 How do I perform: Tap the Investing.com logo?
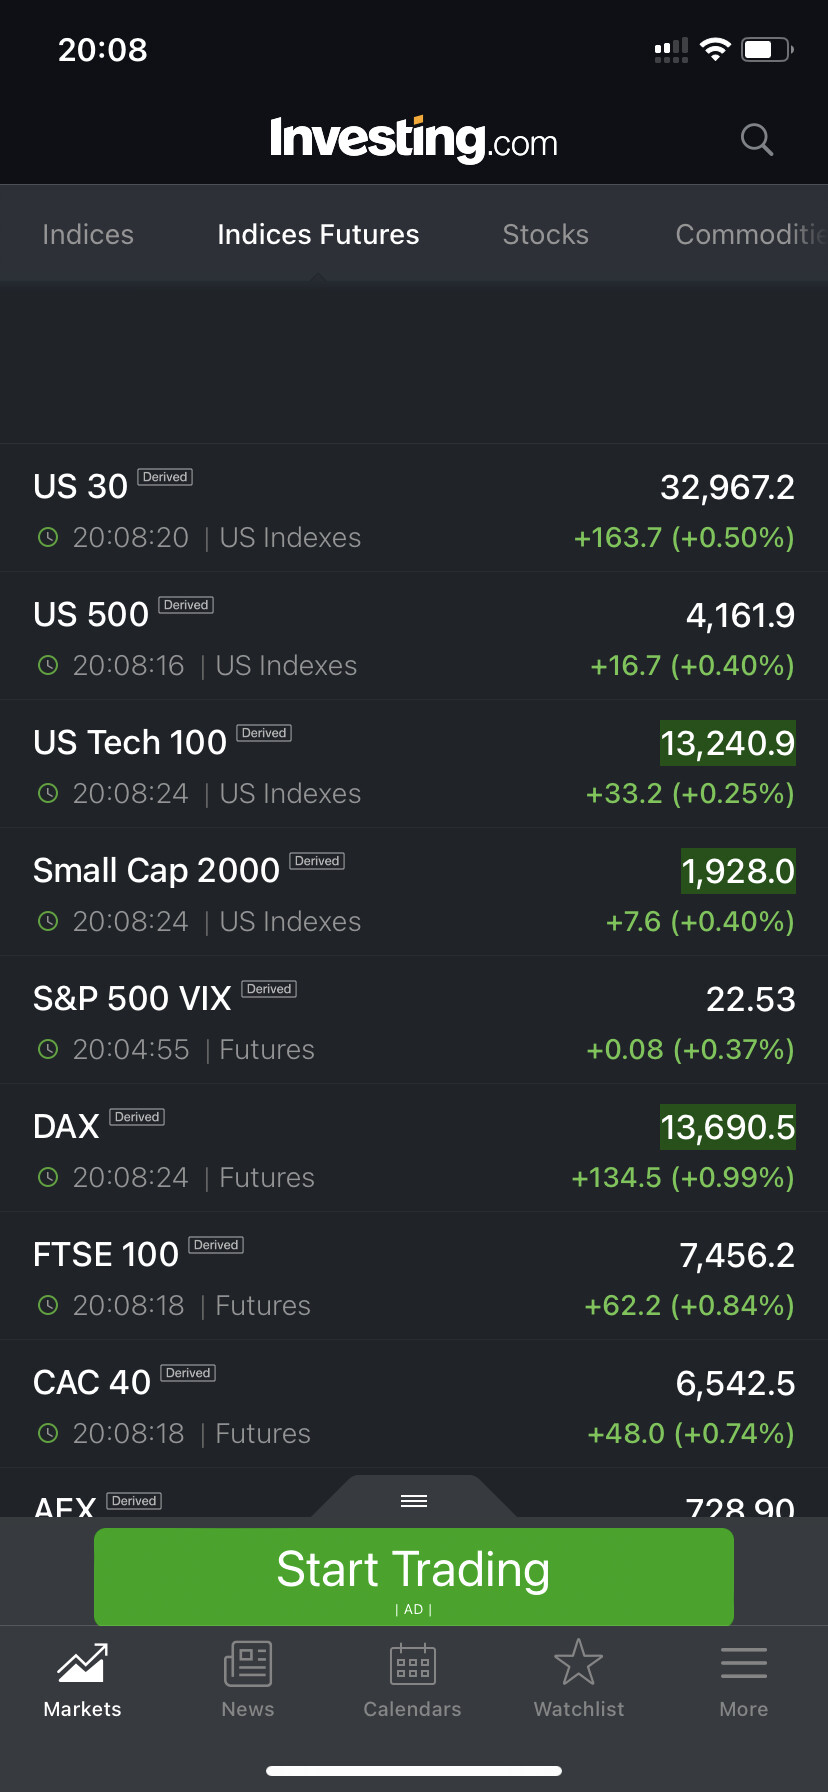click(413, 140)
